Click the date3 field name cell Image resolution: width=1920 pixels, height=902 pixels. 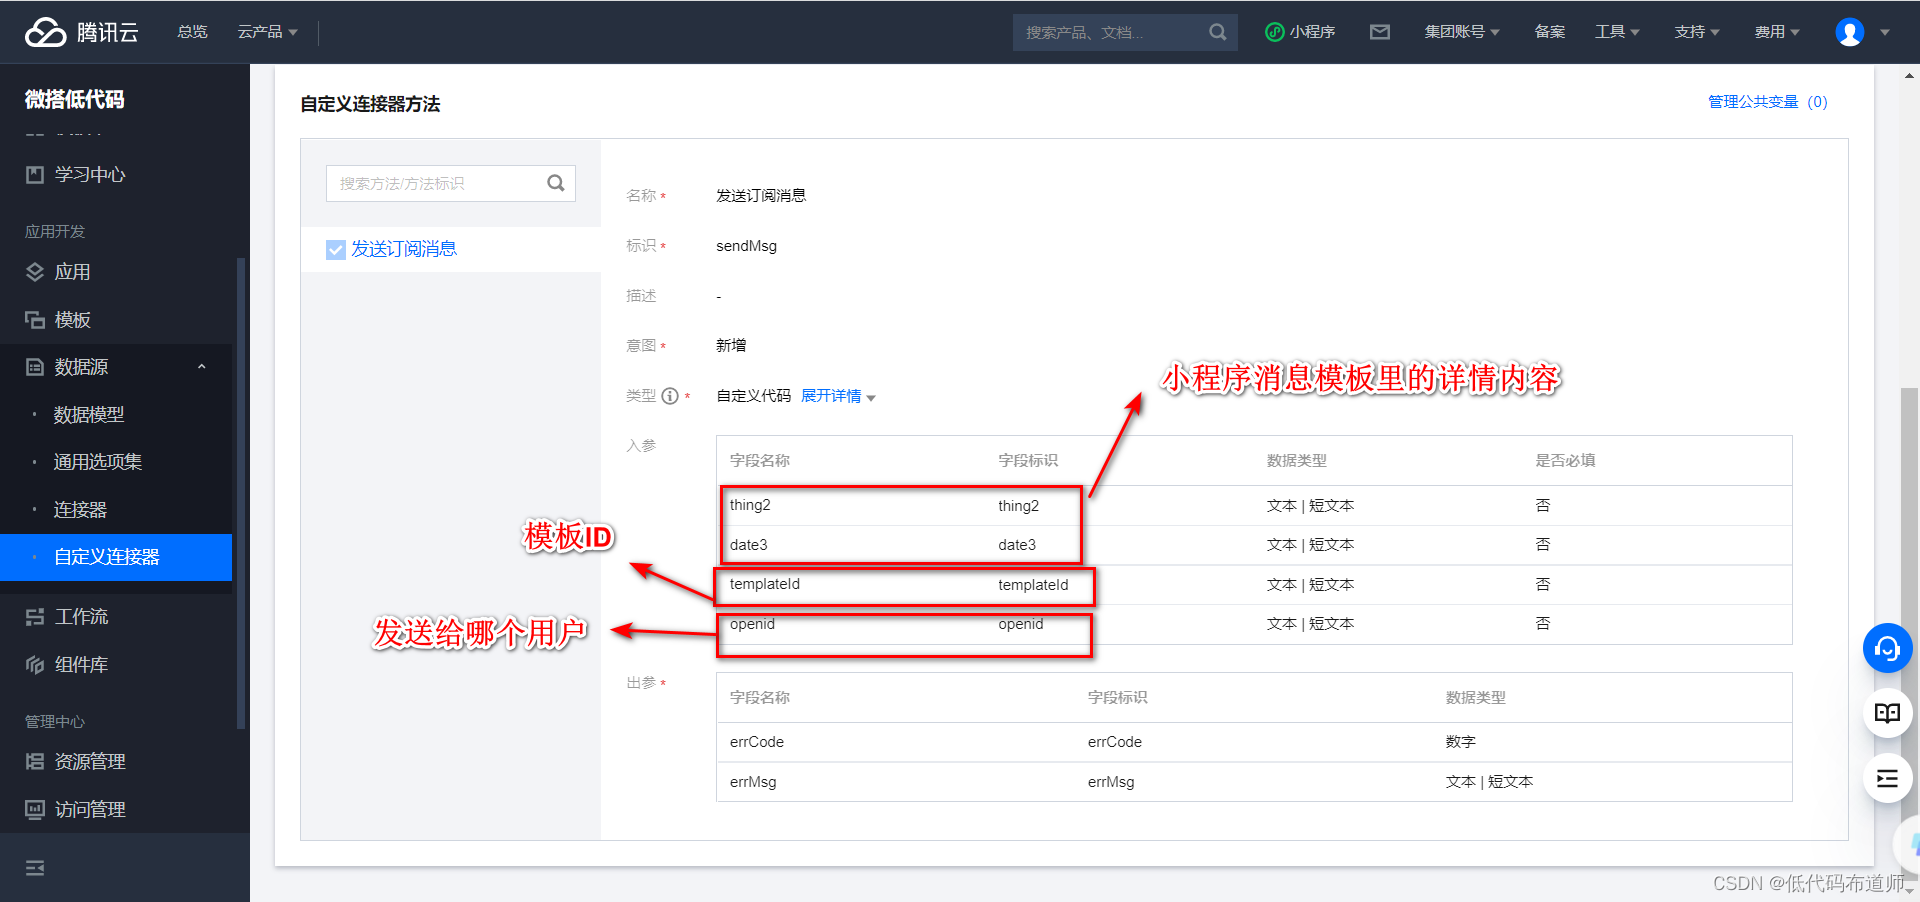pyautogui.click(x=749, y=545)
